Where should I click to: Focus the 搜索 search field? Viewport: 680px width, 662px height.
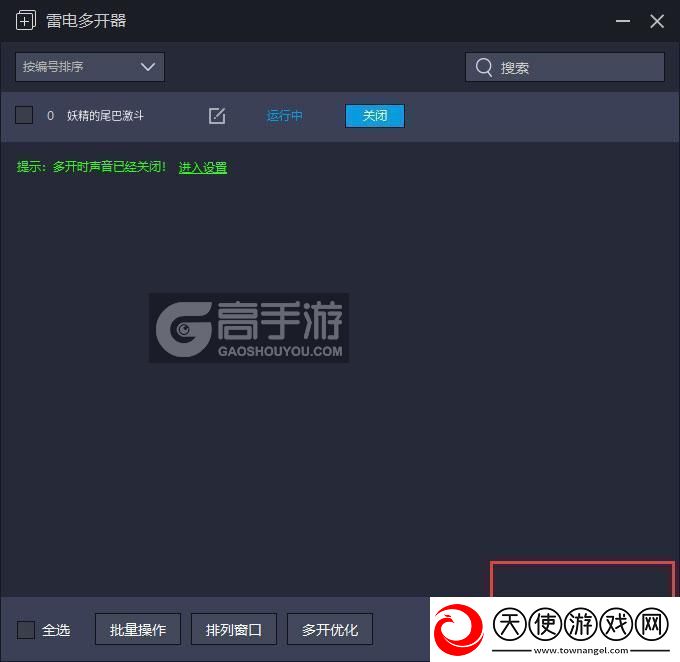point(565,67)
